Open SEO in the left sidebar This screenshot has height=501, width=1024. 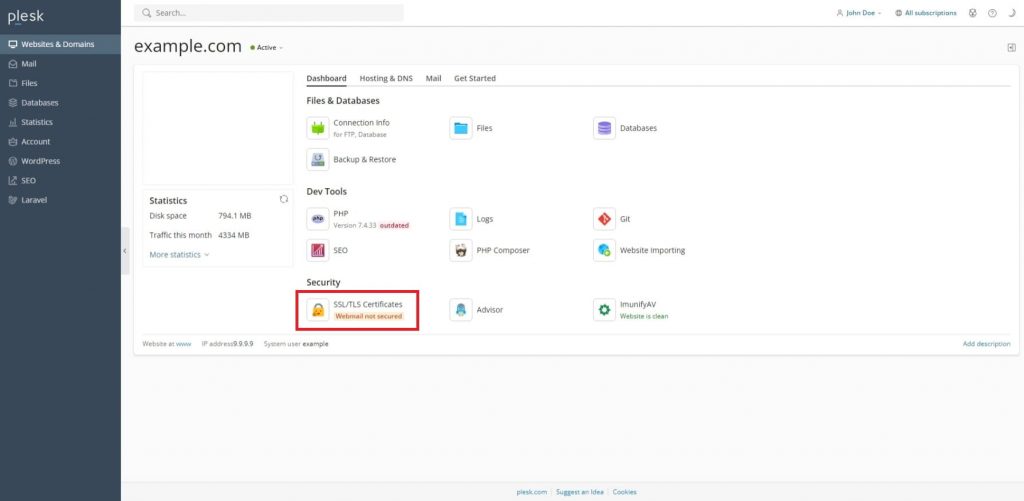pyautogui.click(x=60, y=180)
